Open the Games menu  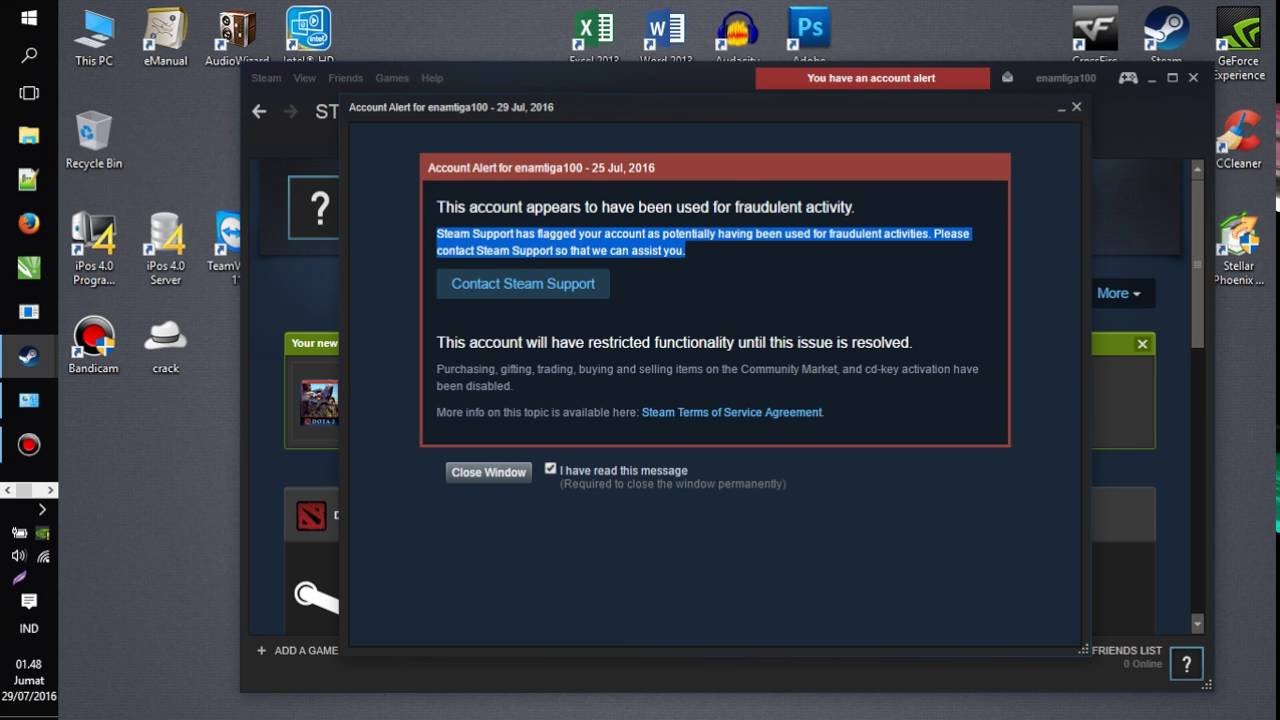tap(392, 78)
